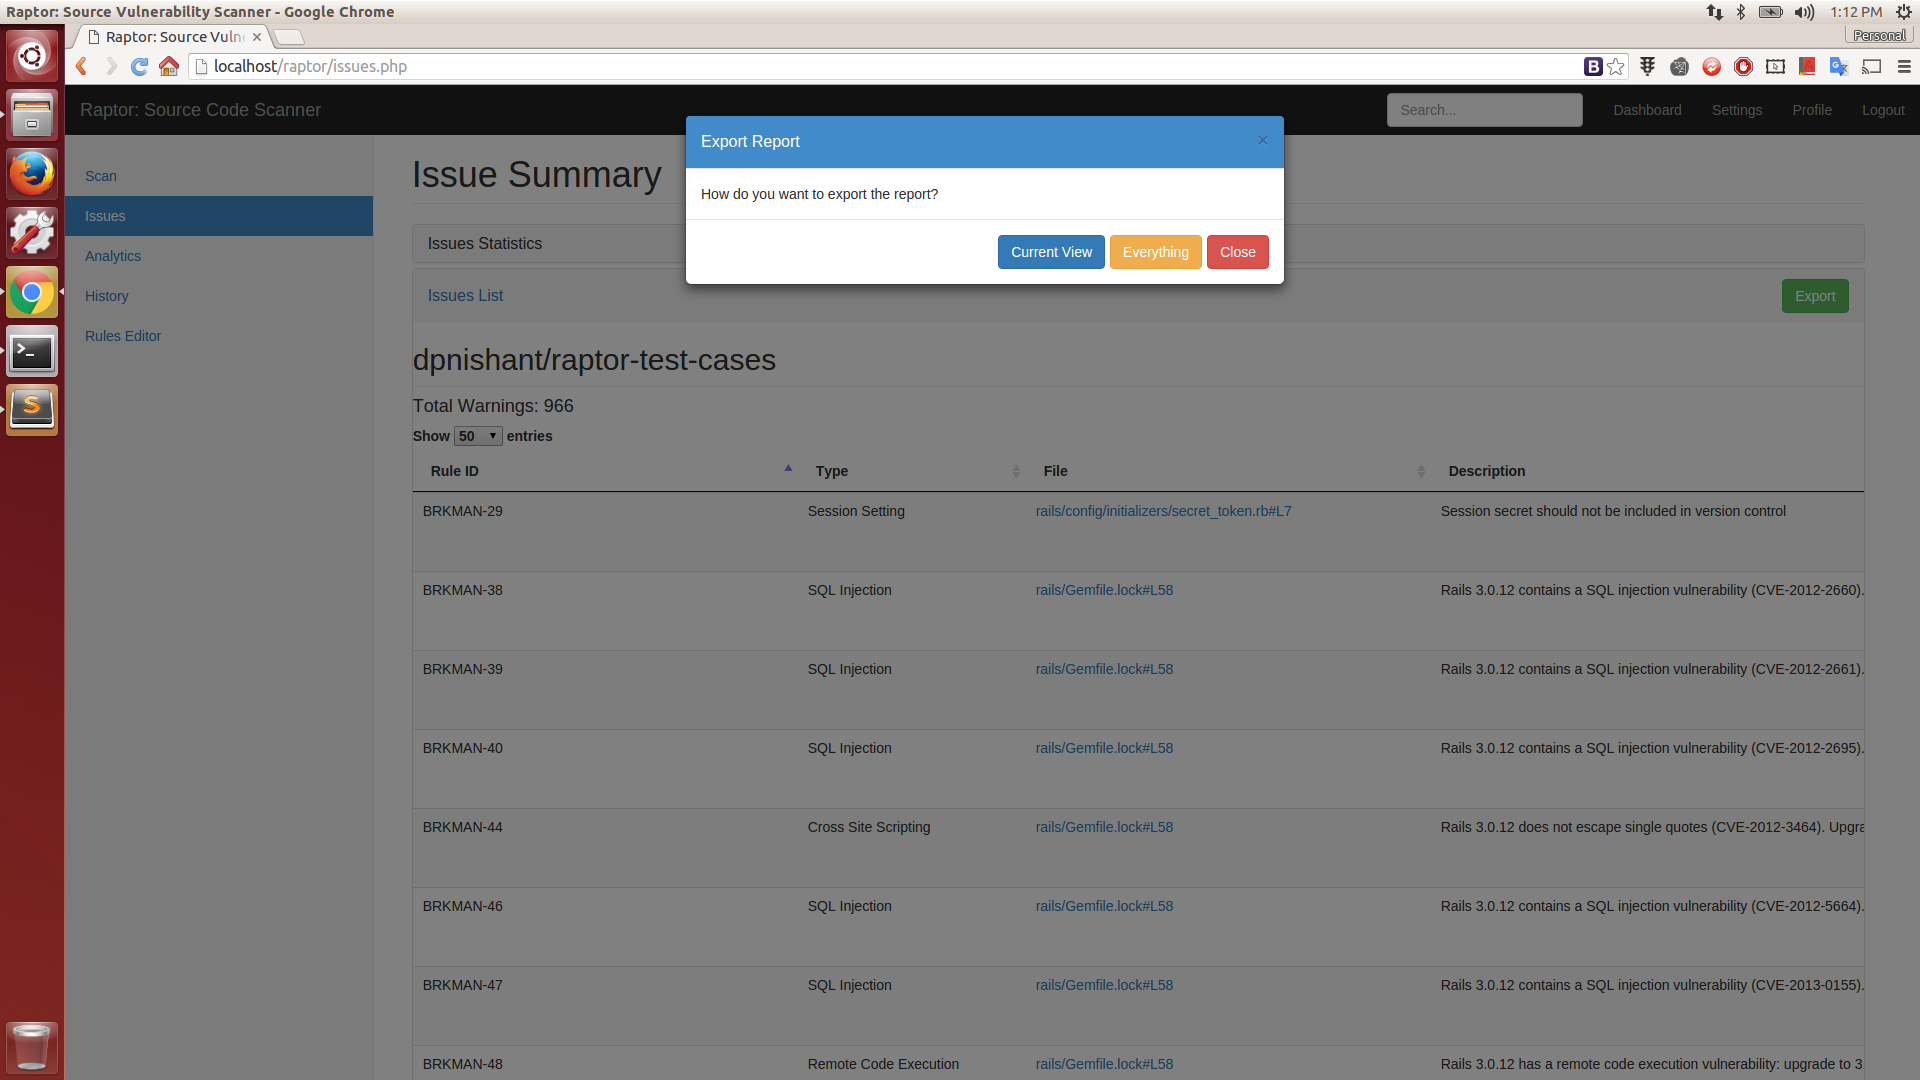Open Firefox from the Ubuntu dock

[x=32, y=174]
